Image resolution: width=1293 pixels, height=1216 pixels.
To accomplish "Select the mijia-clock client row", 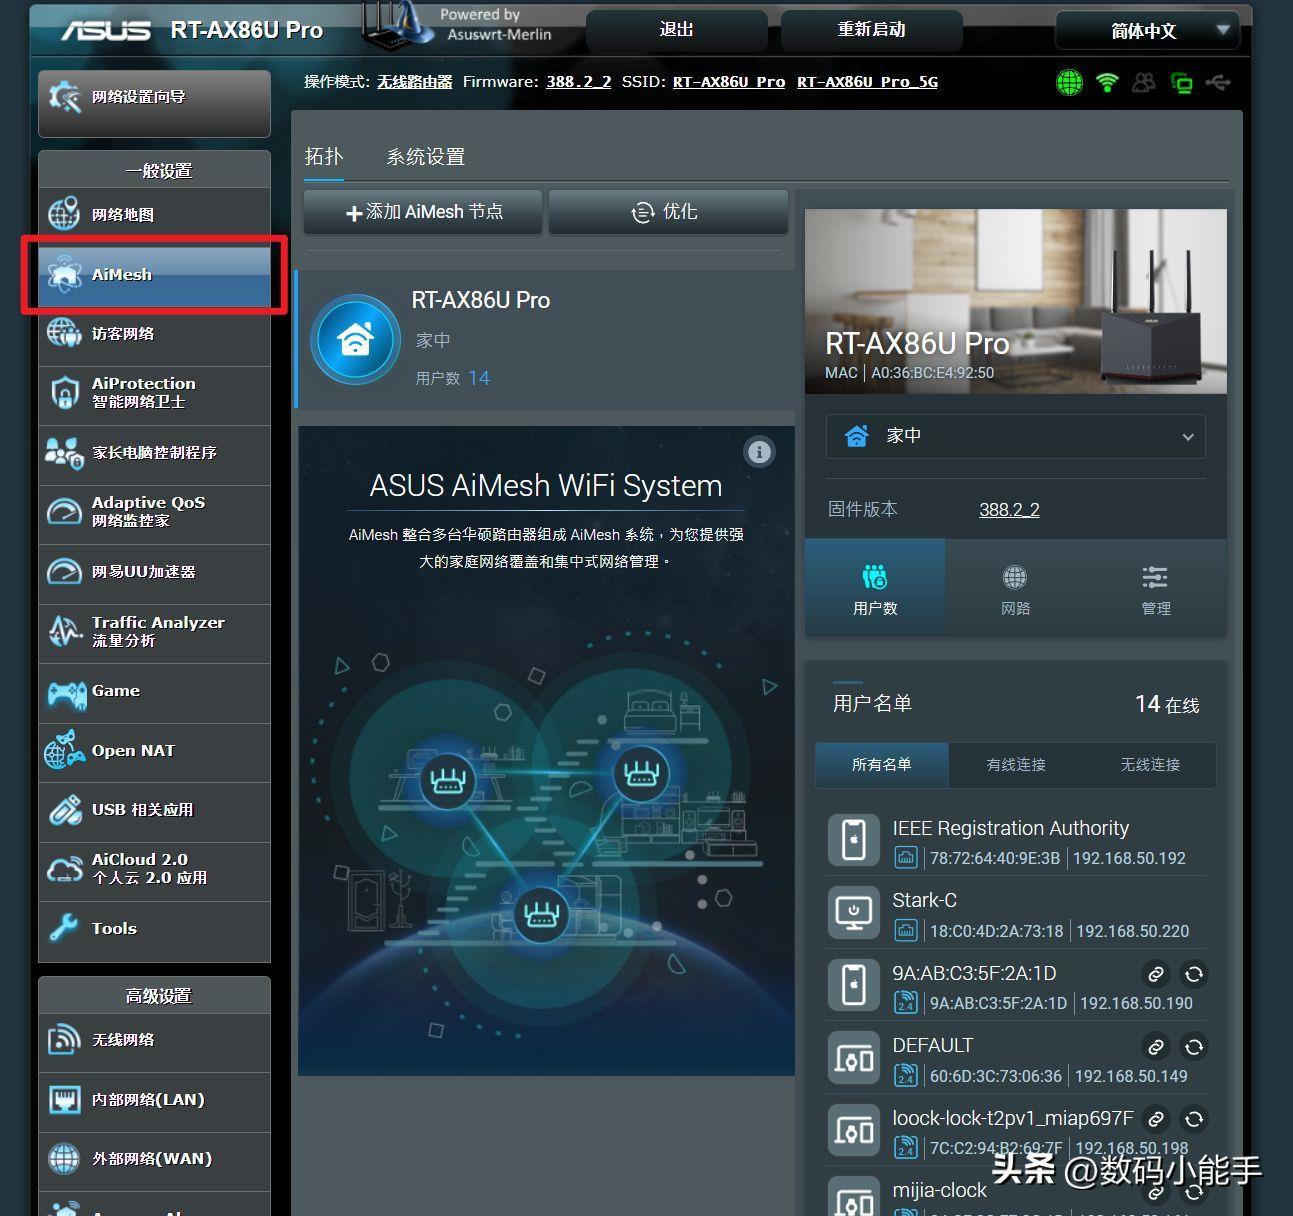I will (1016, 1192).
